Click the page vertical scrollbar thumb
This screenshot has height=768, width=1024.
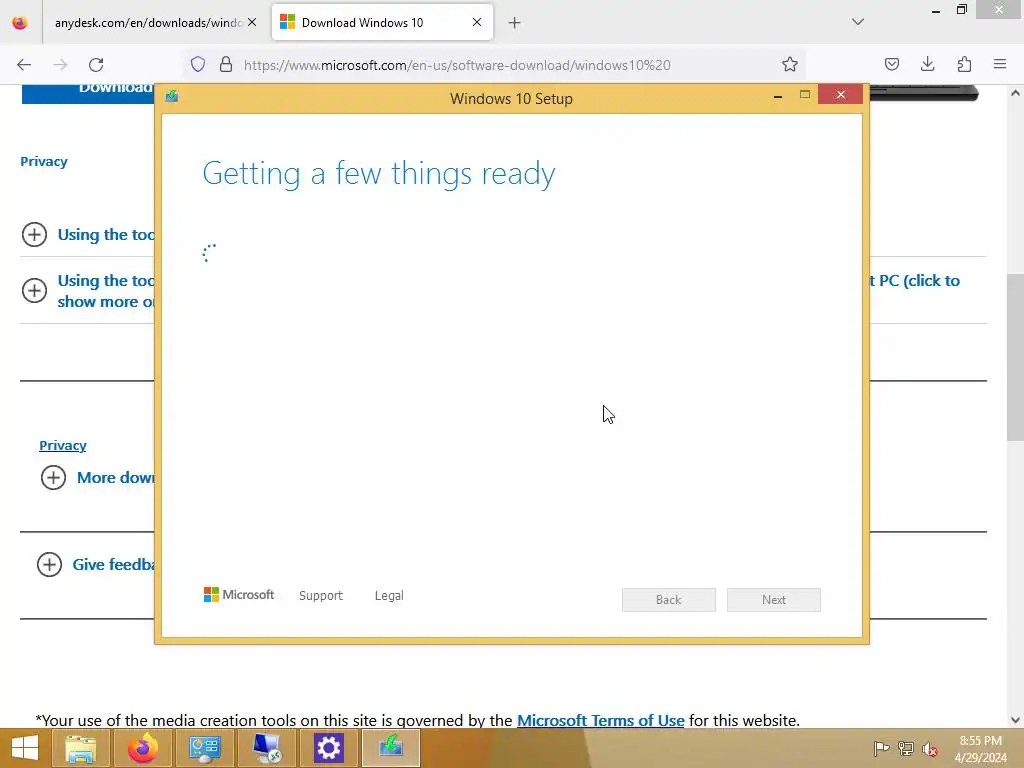1015,357
